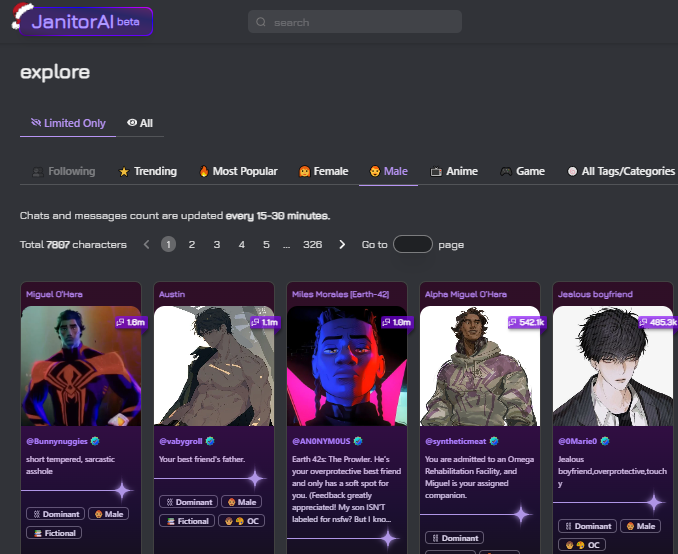
Task: Go to page 3
Action: [217, 245]
